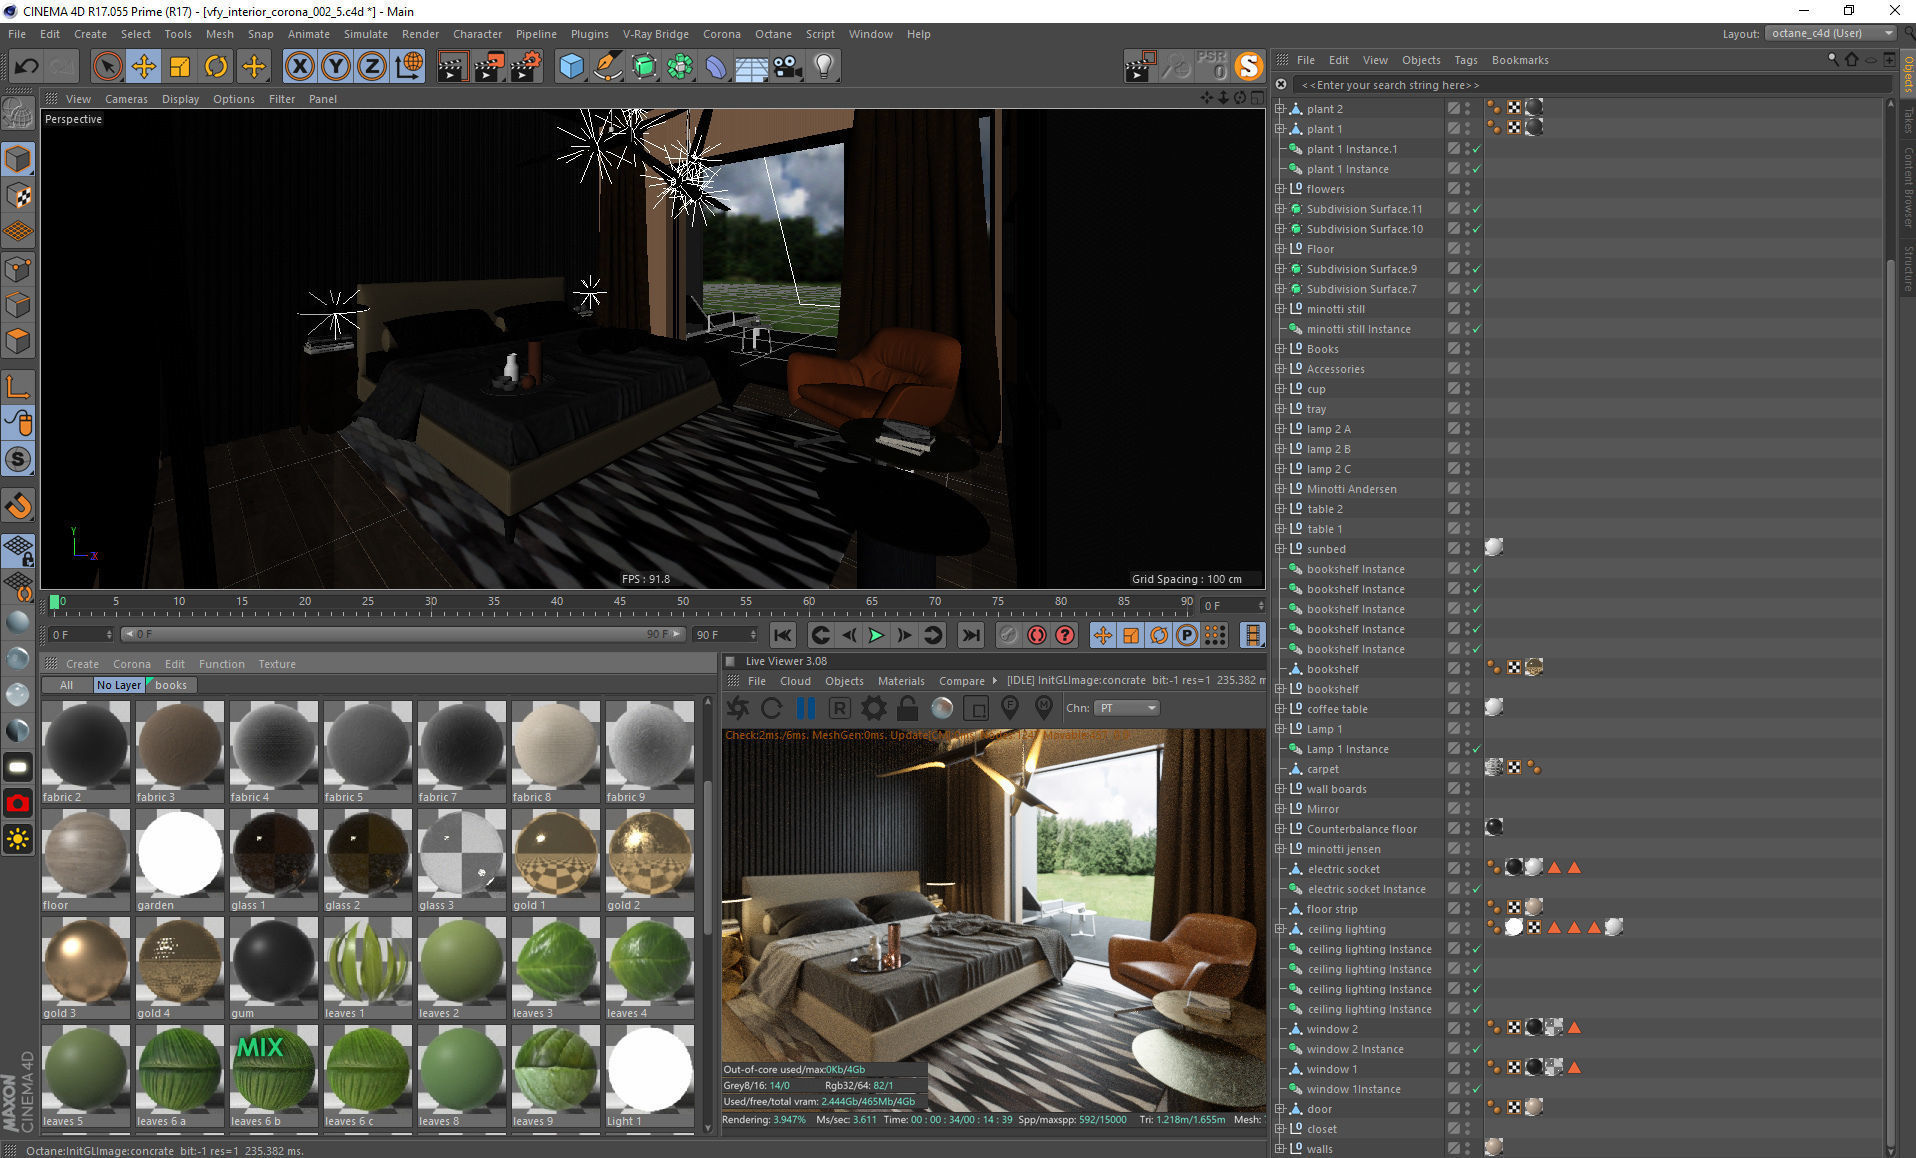The height and width of the screenshot is (1158, 1916).
Task: Click the autokeying button
Action: (x=1037, y=635)
